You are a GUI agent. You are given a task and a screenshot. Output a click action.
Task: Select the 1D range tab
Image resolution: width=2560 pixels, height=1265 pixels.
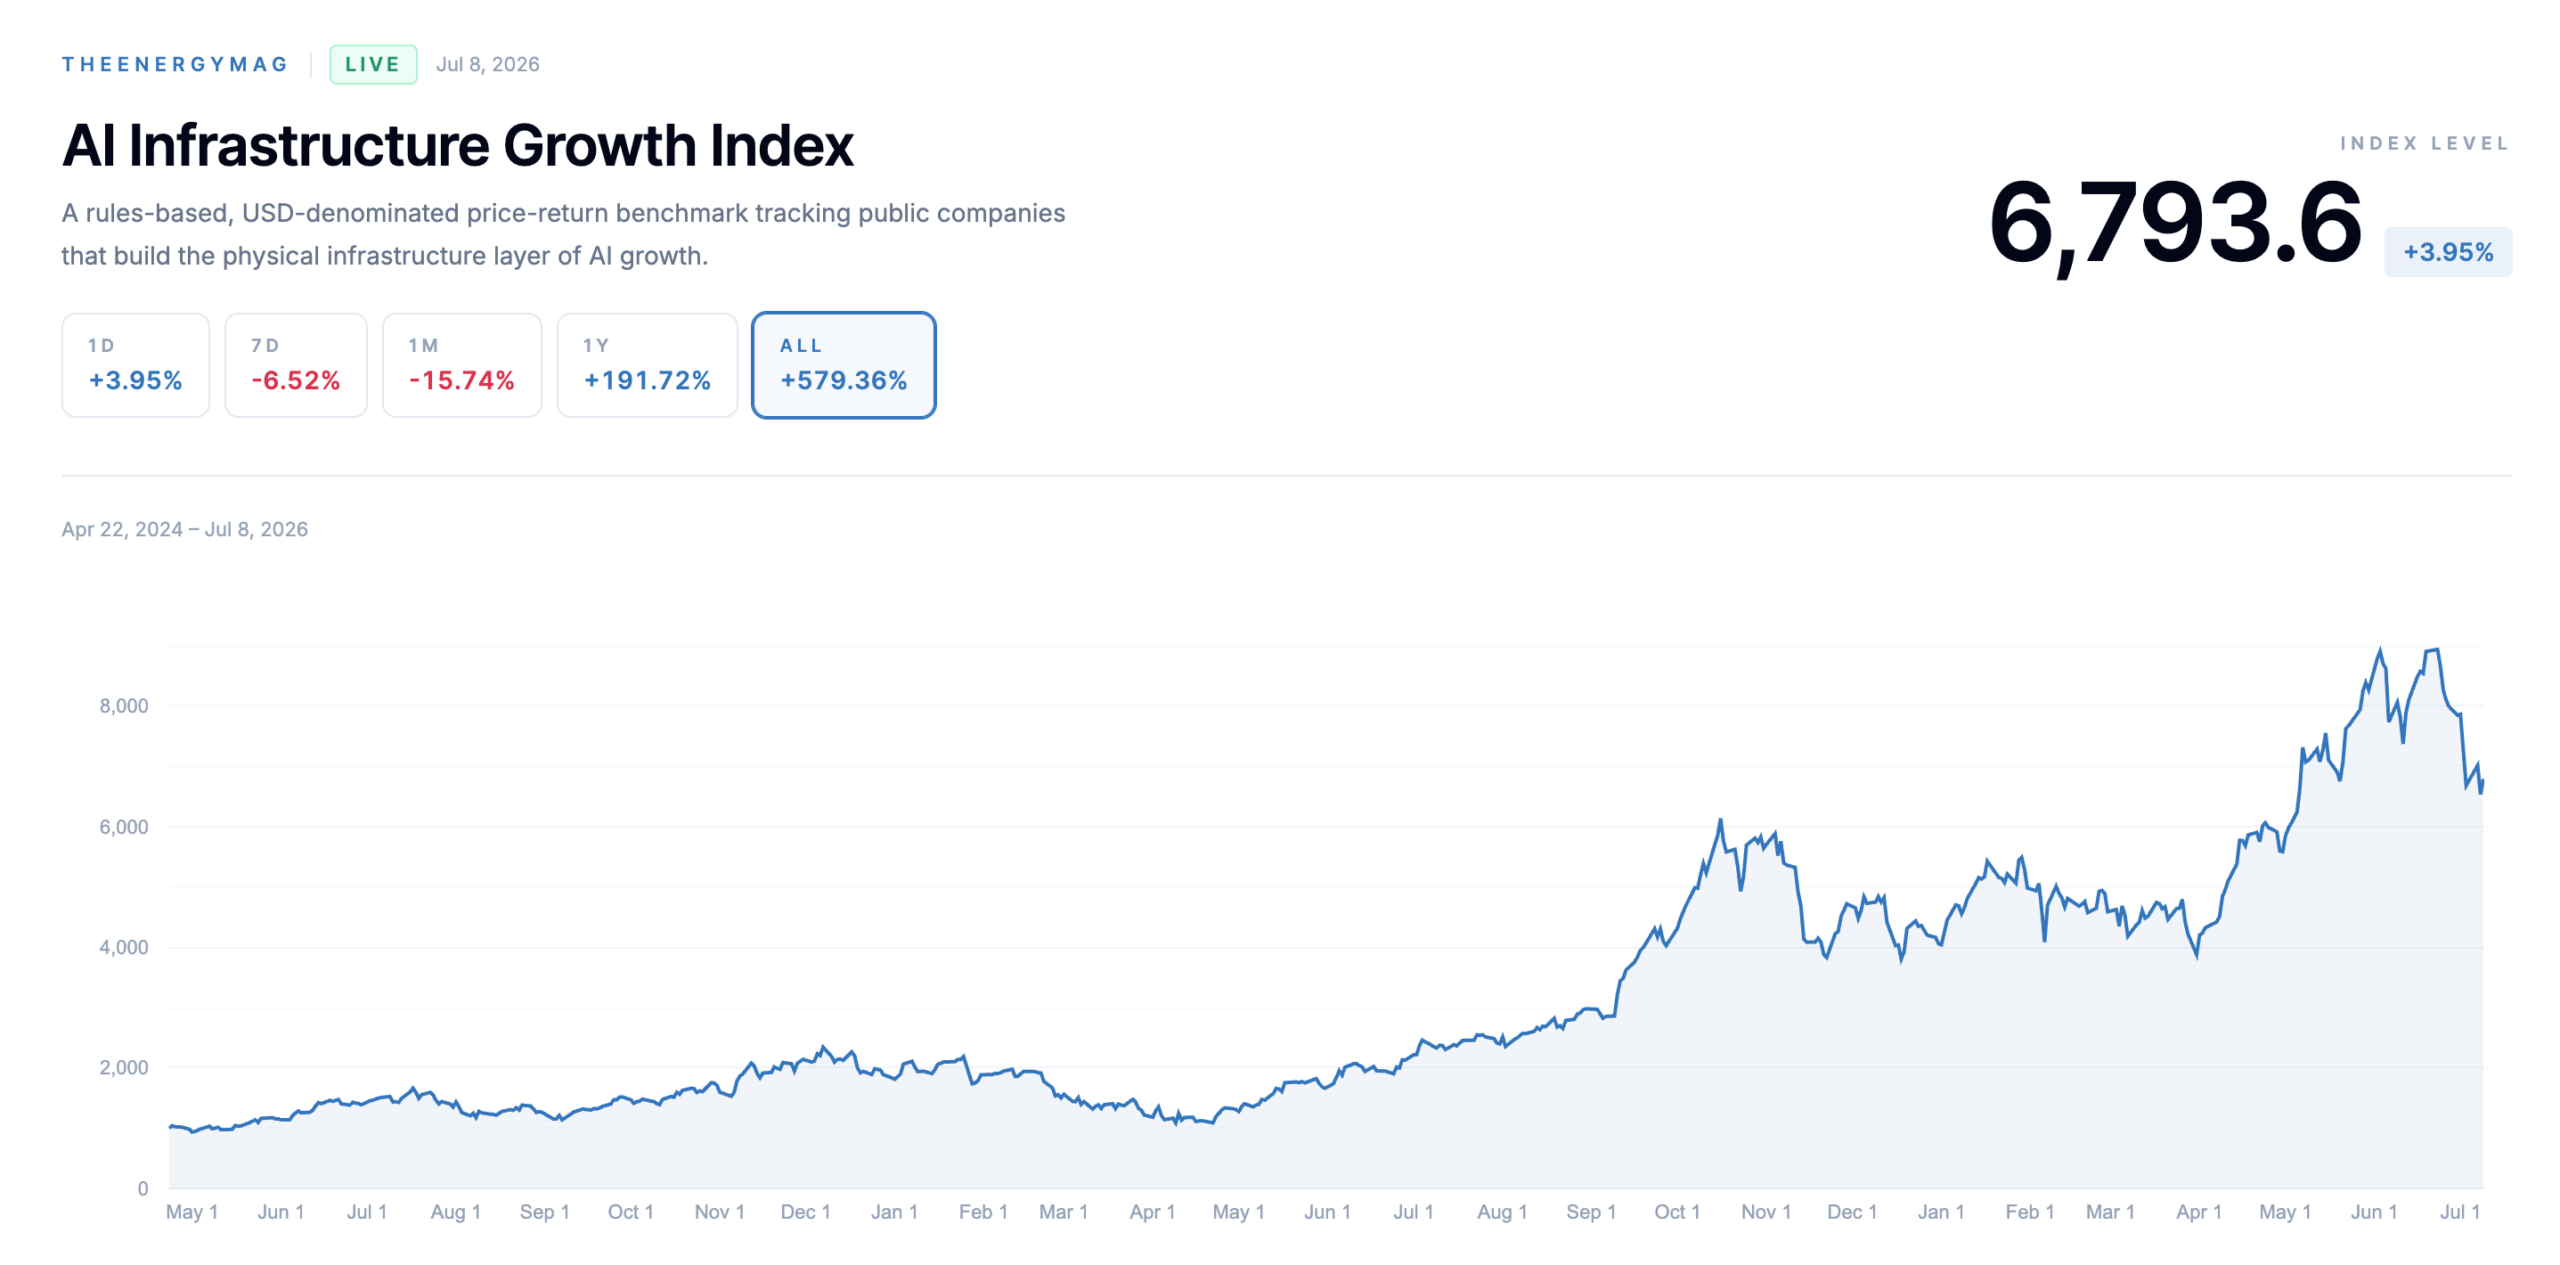[x=135, y=364]
